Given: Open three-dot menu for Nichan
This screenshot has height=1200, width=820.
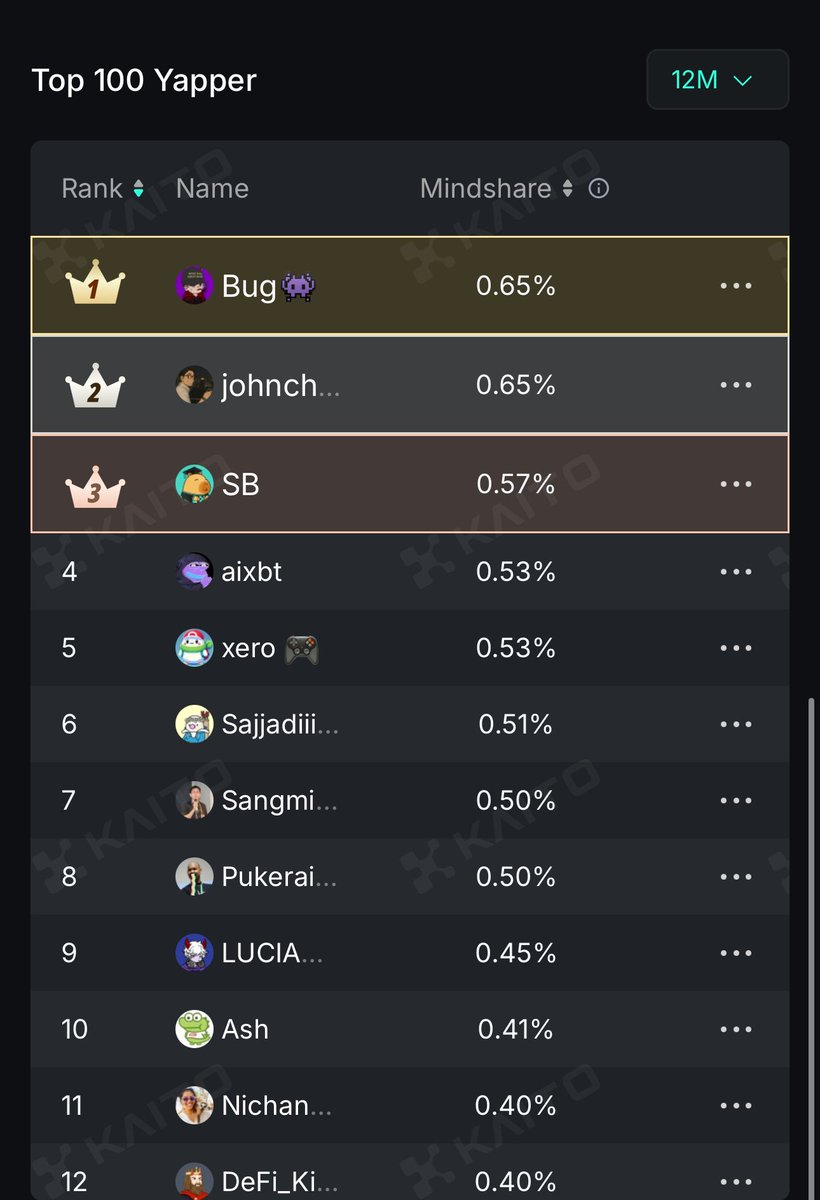Looking at the screenshot, I should coord(736,1106).
